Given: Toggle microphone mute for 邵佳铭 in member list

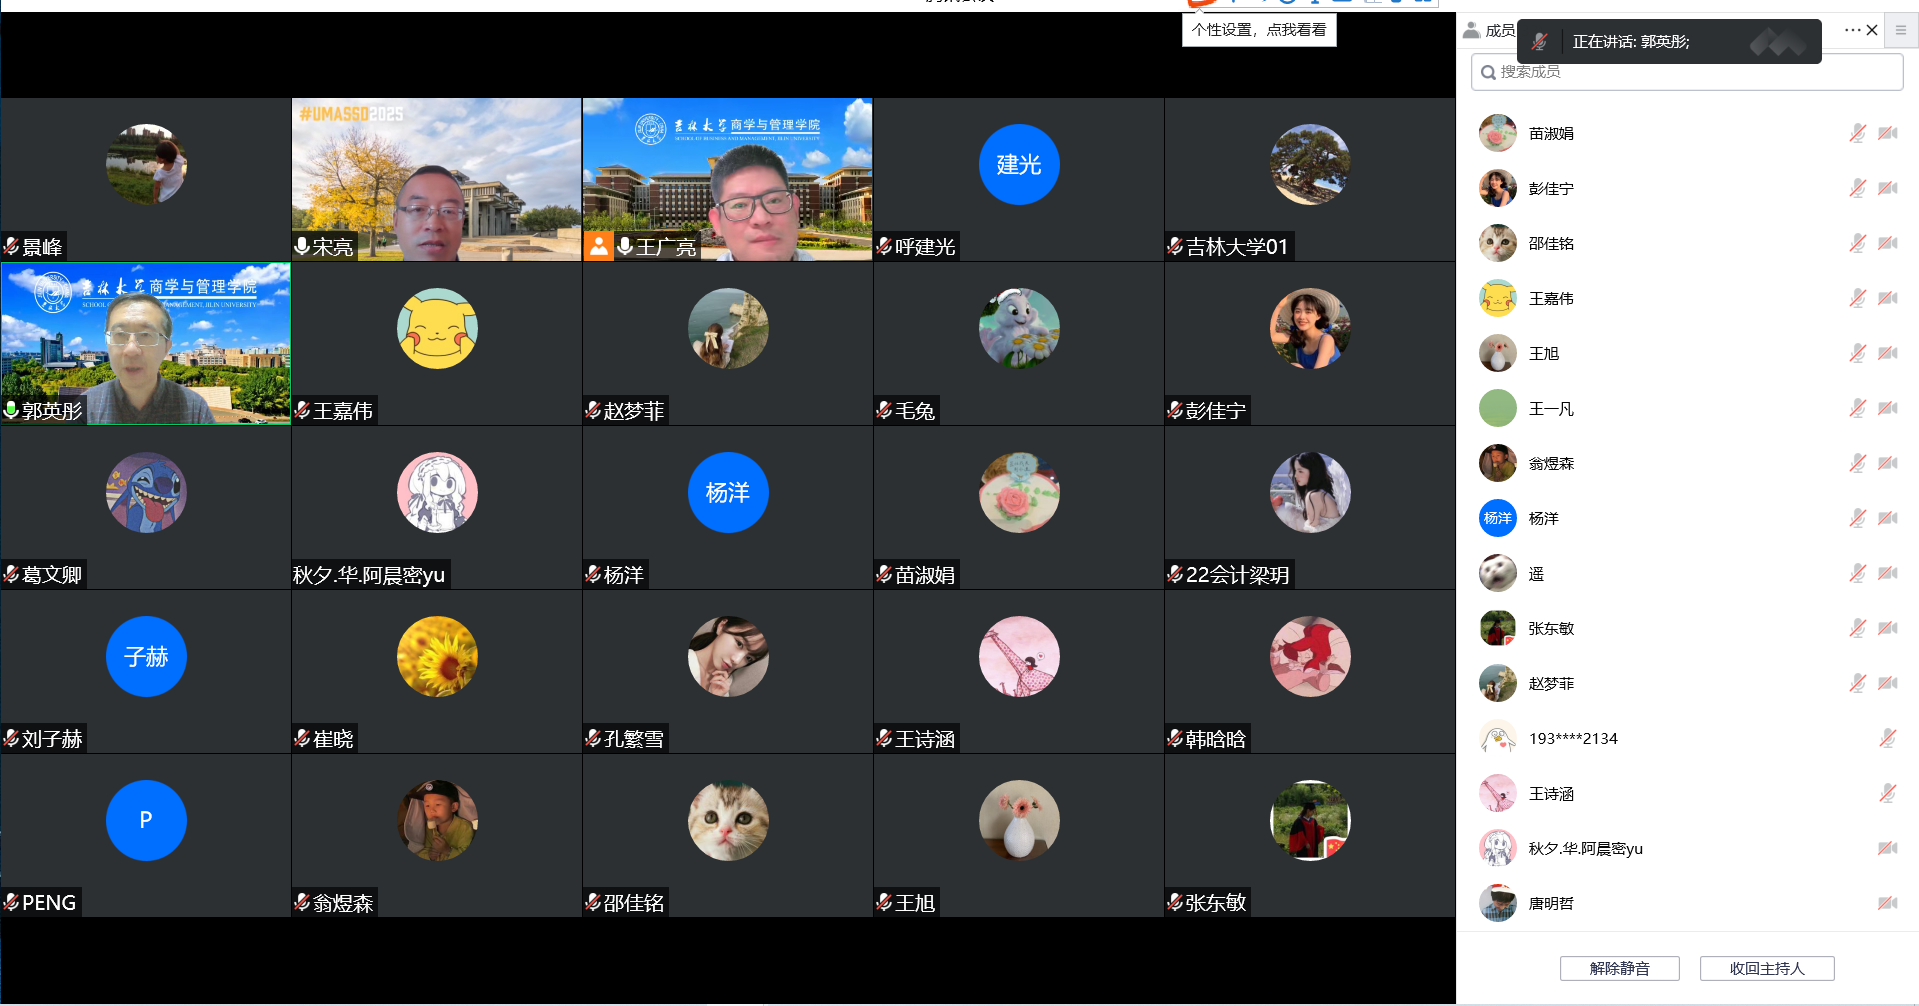Looking at the screenshot, I should 1857,243.
